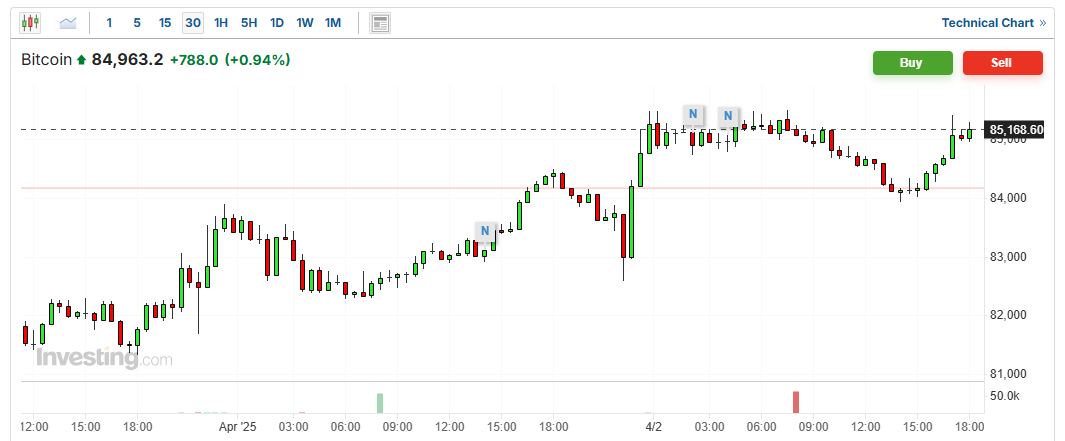Select the 1 minute timeframe
The height and width of the screenshot is (441, 1065).
109,22
